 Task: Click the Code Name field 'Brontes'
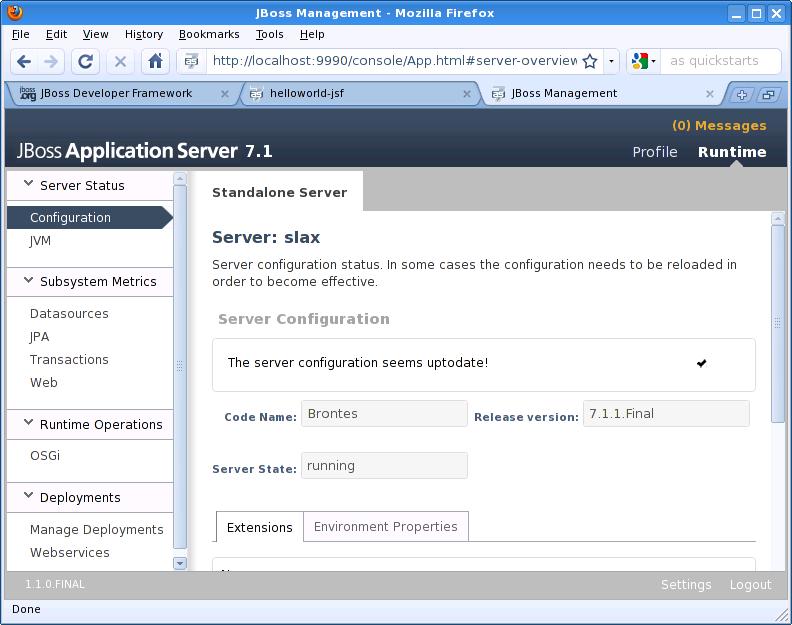(x=384, y=414)
